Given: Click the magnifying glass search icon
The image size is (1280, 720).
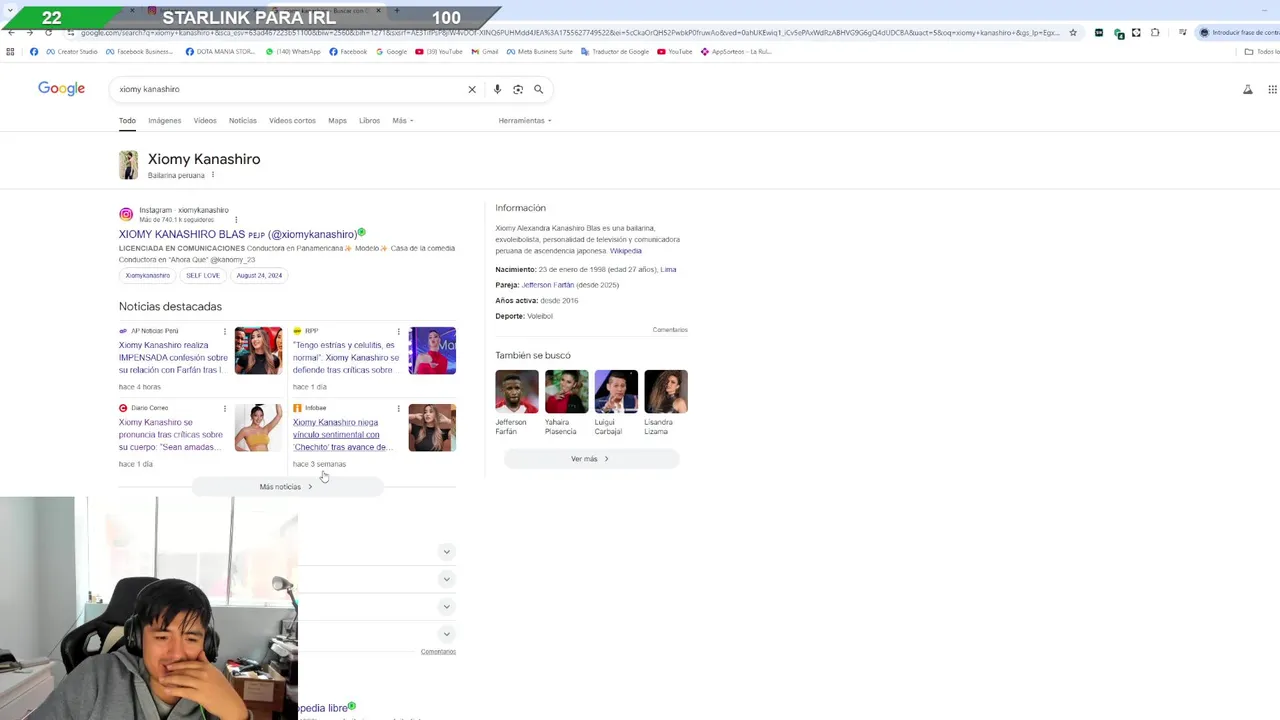Looking at the screenshot, I should click(x=538, y=89).
